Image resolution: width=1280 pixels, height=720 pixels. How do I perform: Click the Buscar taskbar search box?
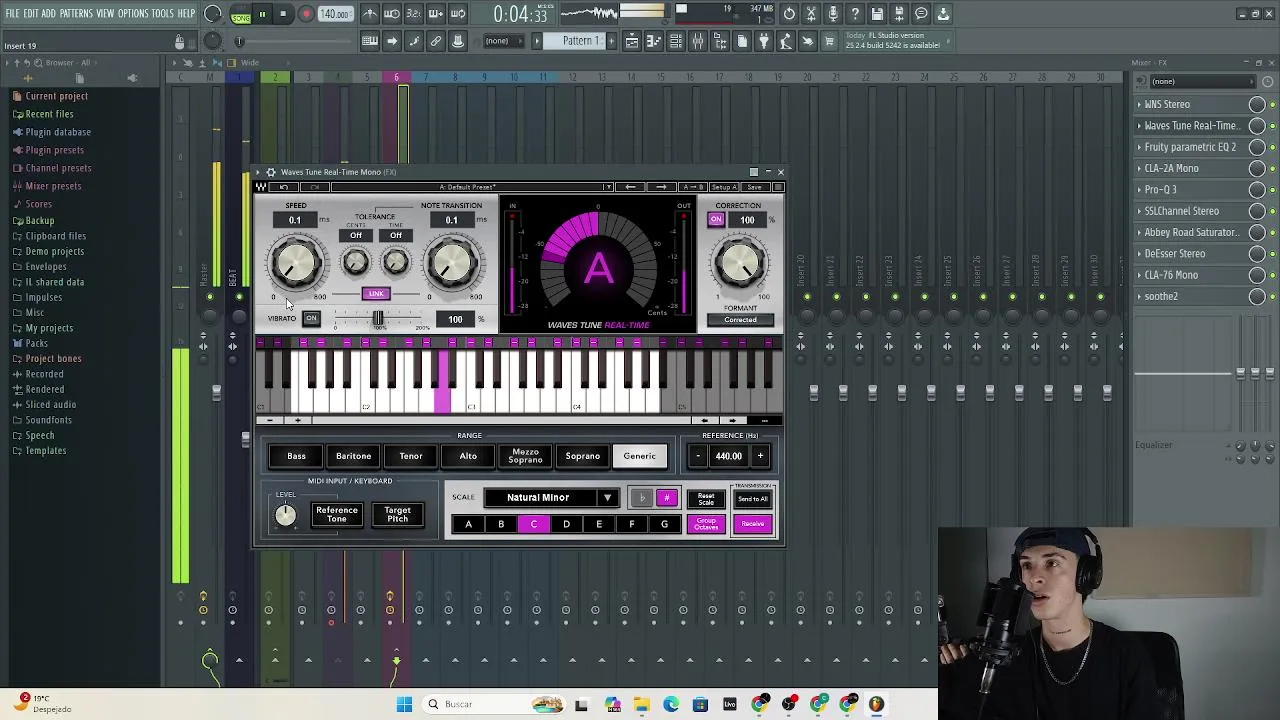pyautogui.click(x=493, y=704)
